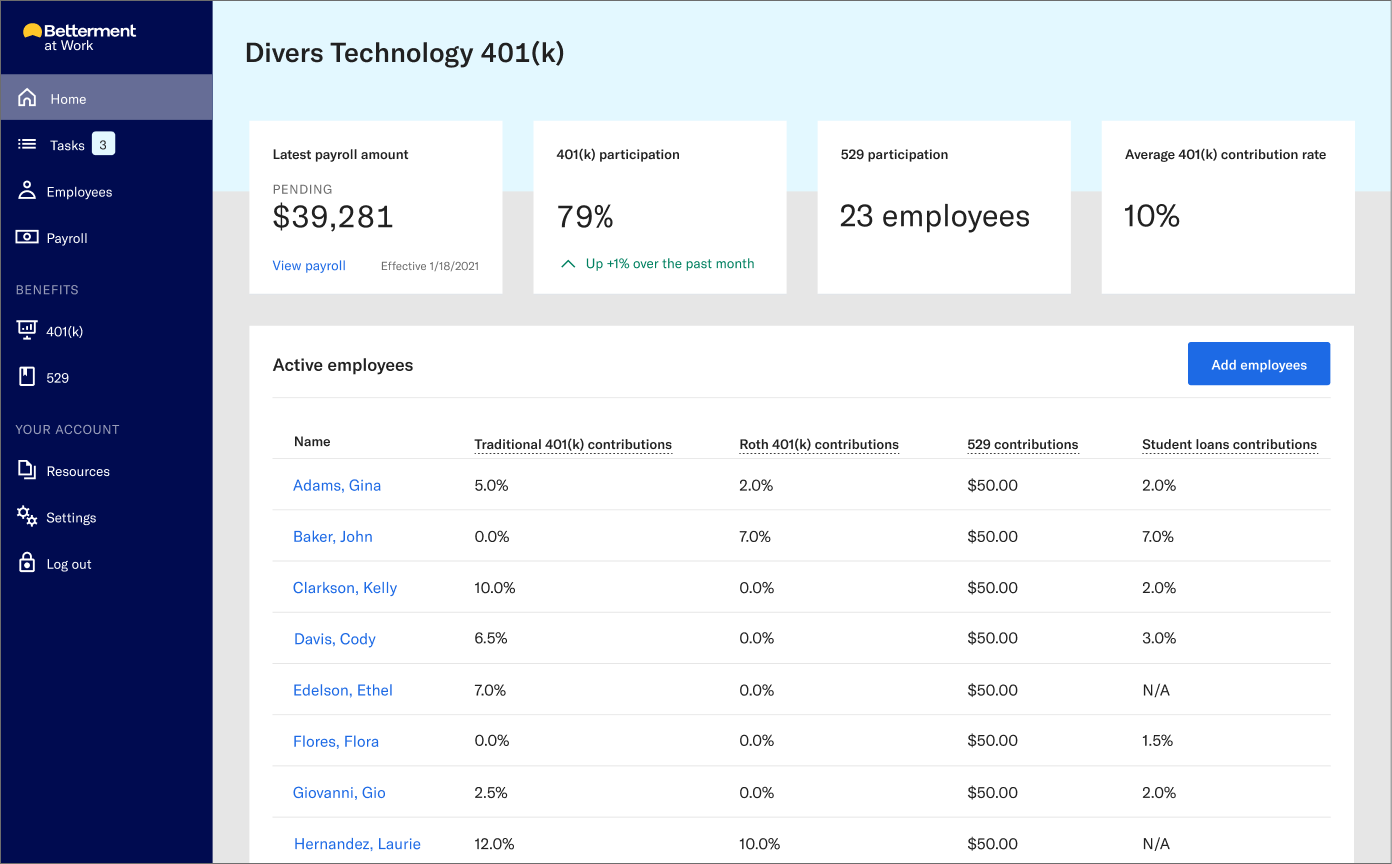Click Flores, Flora's 1.5% student loans value
The image size is (1392, 864).
pyautogui.click(x=1158, y=741)
